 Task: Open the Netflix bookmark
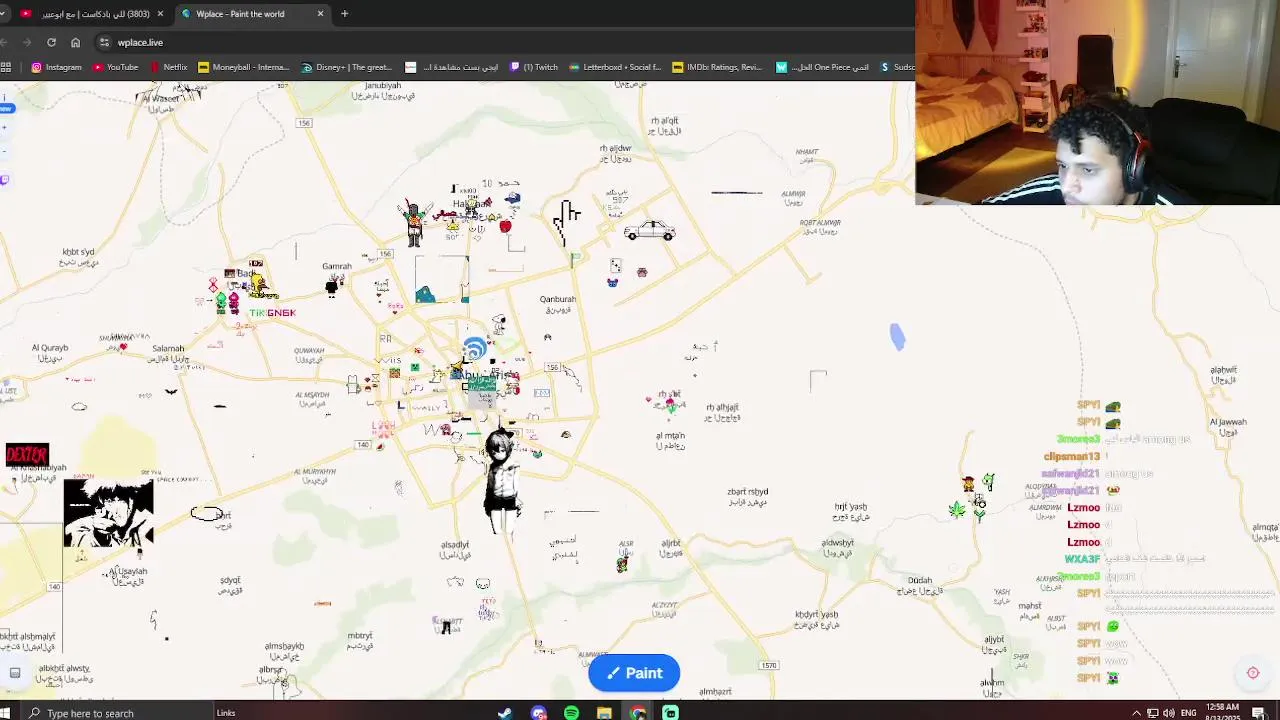[168, 67]
